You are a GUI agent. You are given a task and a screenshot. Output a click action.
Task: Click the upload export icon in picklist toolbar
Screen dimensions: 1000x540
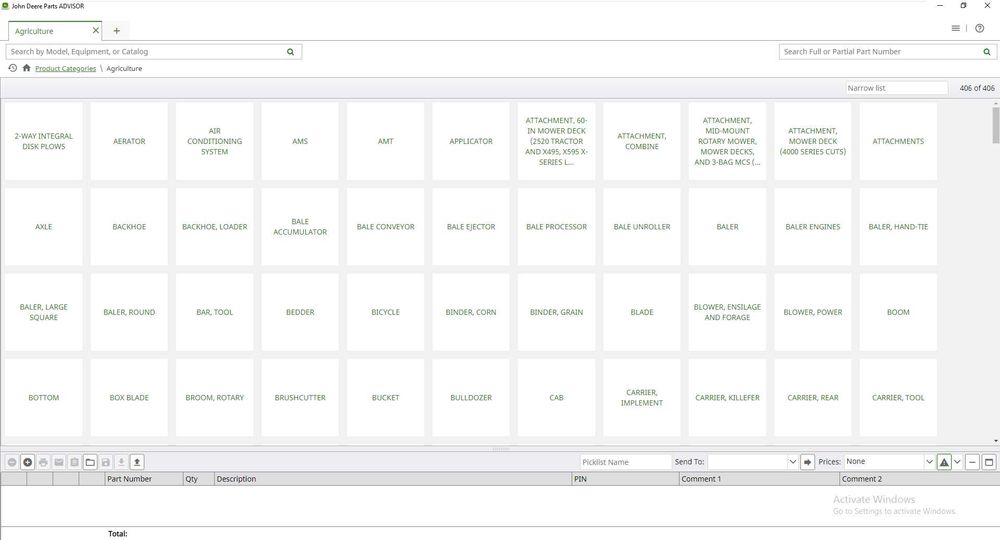pyautogui.click(x=136, y=462)
